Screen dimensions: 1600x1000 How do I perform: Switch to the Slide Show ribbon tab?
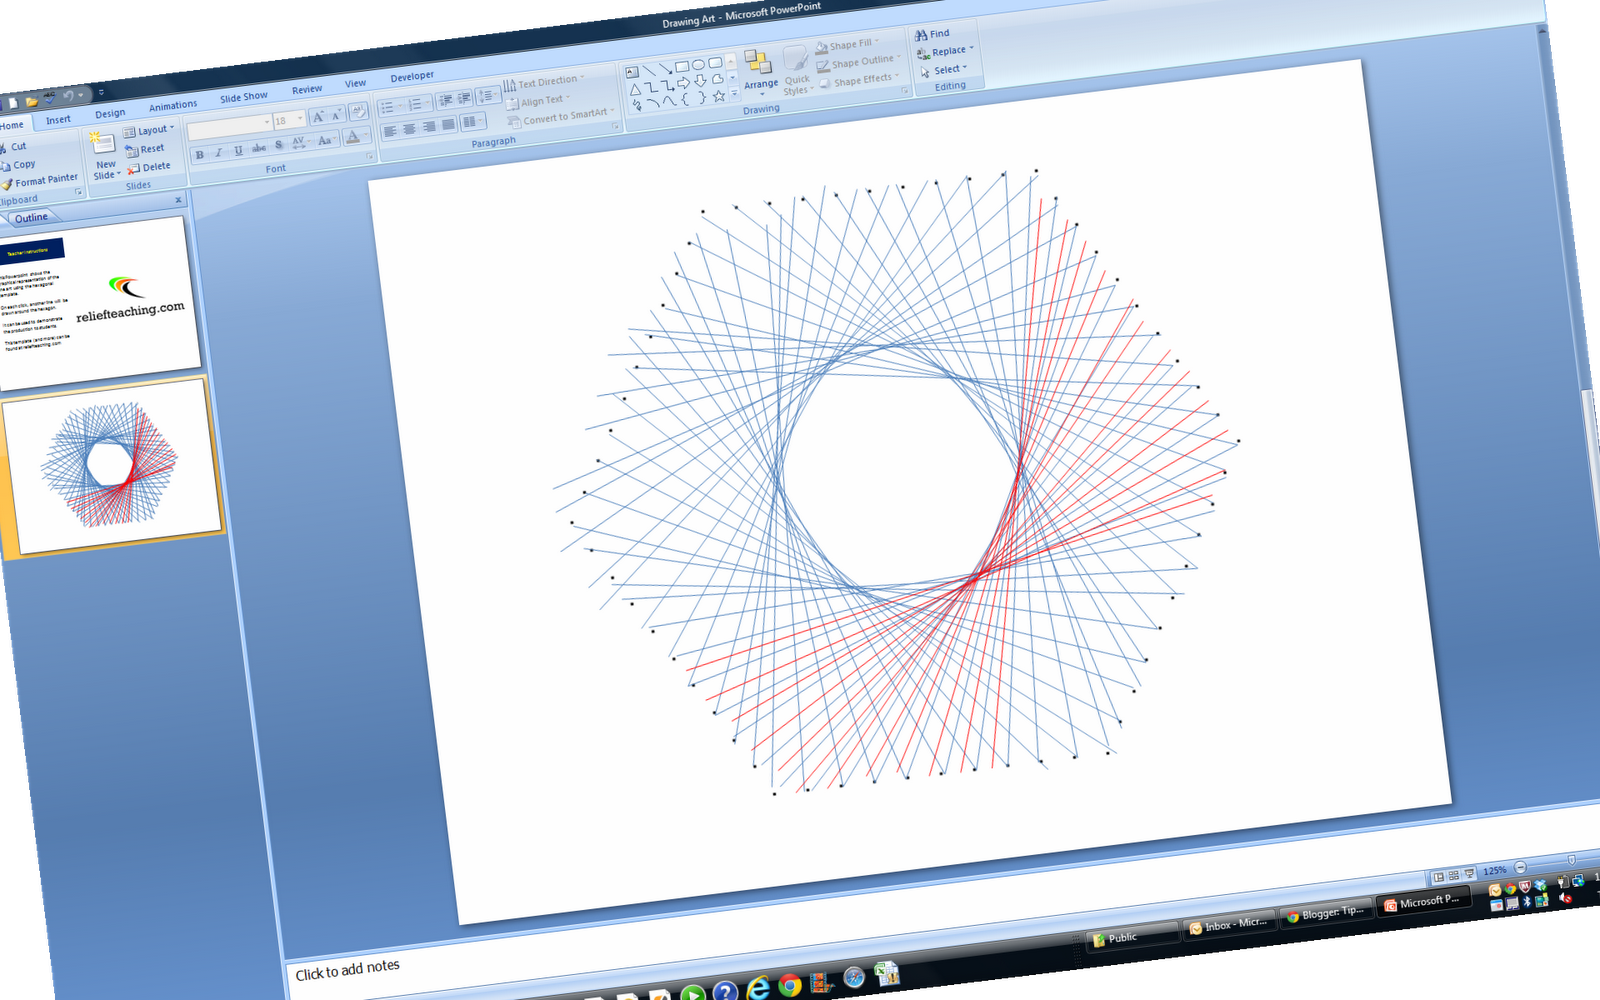[x=244, y=97]
